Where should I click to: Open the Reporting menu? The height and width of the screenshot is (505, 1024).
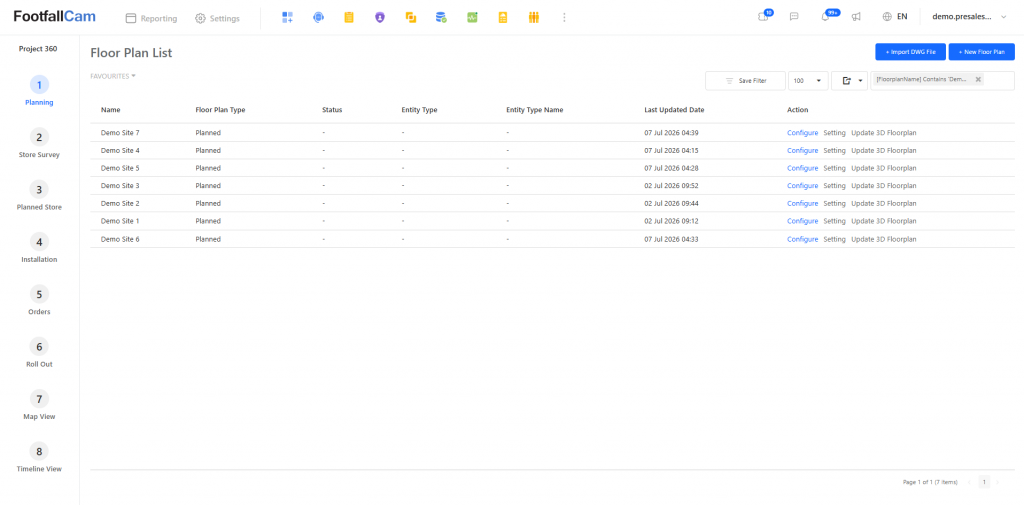pyautogui.click(x=152, y=18)
